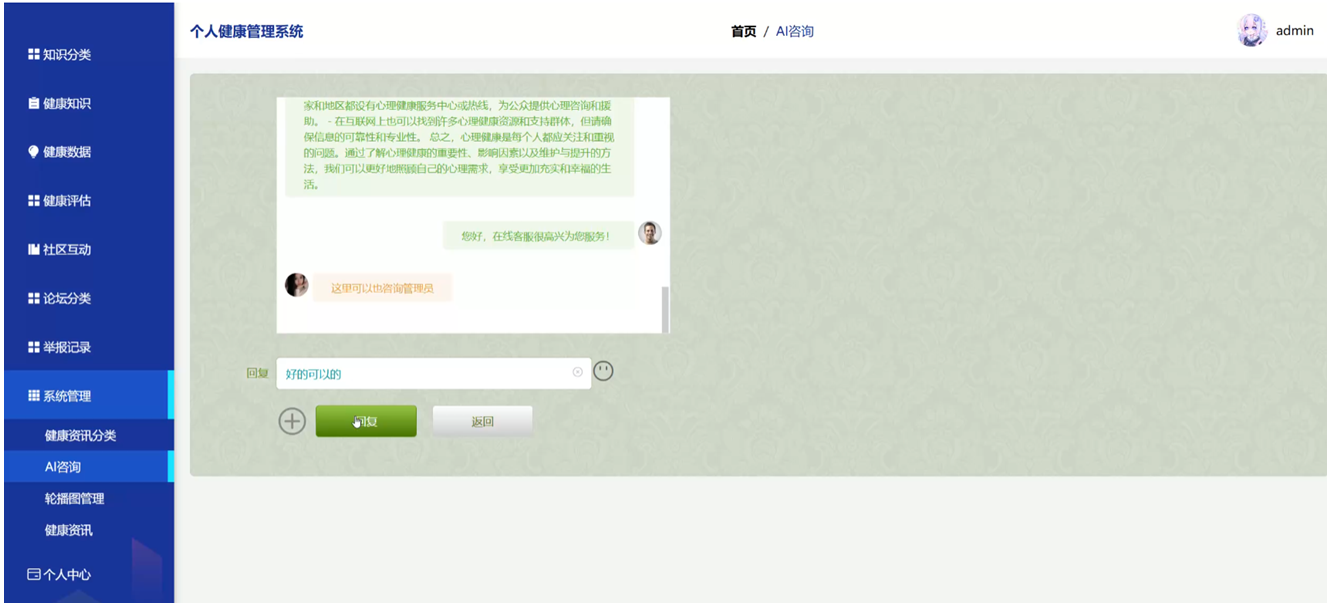Screen dimensions: 1331x604
Task: Click the 举报记录 grid icon
Action: (34, 348)
